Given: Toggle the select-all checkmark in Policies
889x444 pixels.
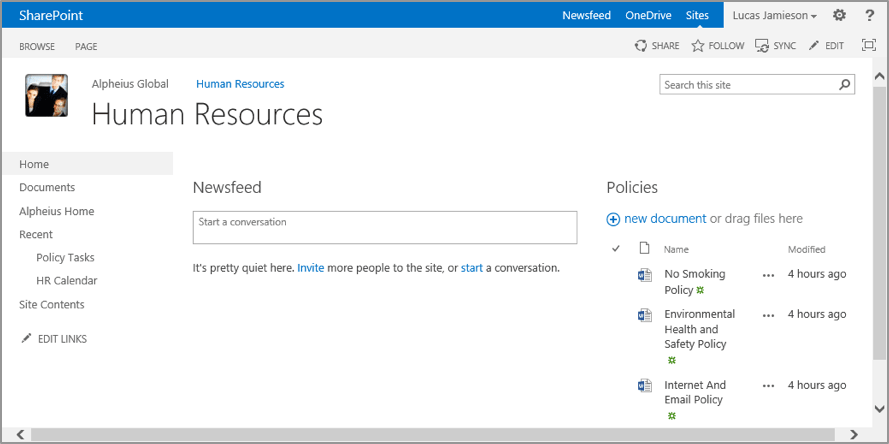Looking at the screenshot, I should pos(616,249).
